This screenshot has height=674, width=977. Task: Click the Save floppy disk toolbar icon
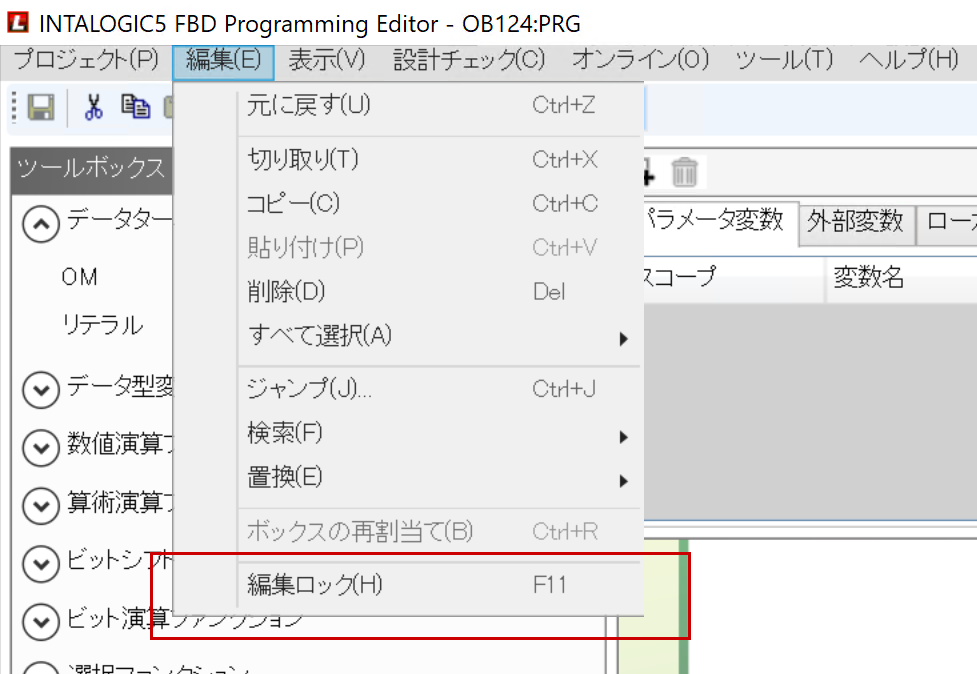tap(41, 108)
